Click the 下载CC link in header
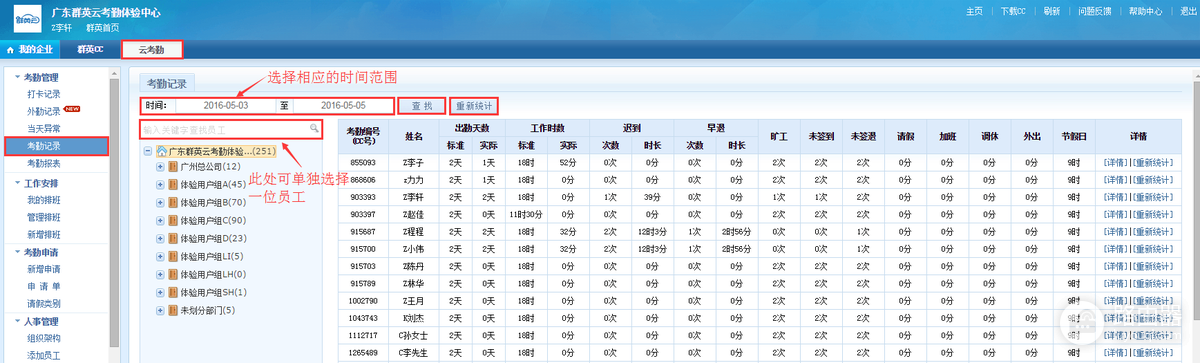 click(1013, 12)
